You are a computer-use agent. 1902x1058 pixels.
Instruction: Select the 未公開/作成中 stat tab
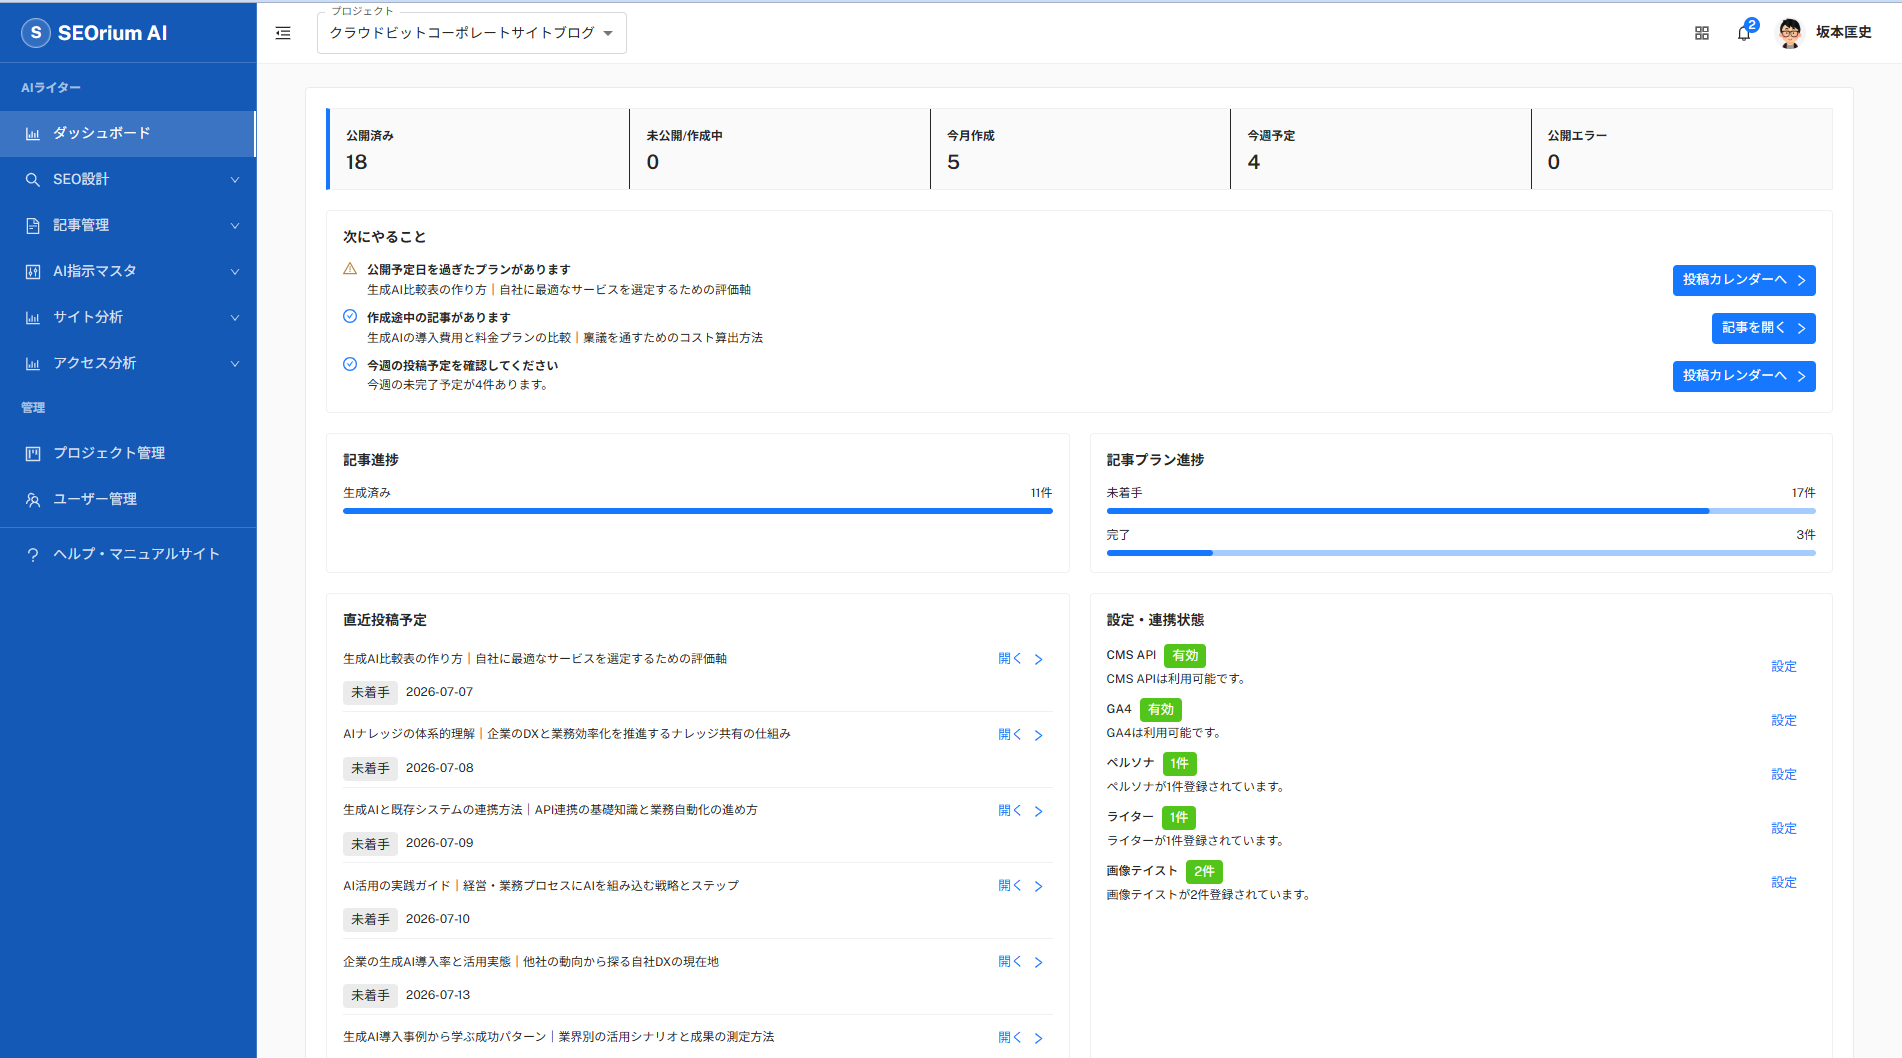(780, 149)
